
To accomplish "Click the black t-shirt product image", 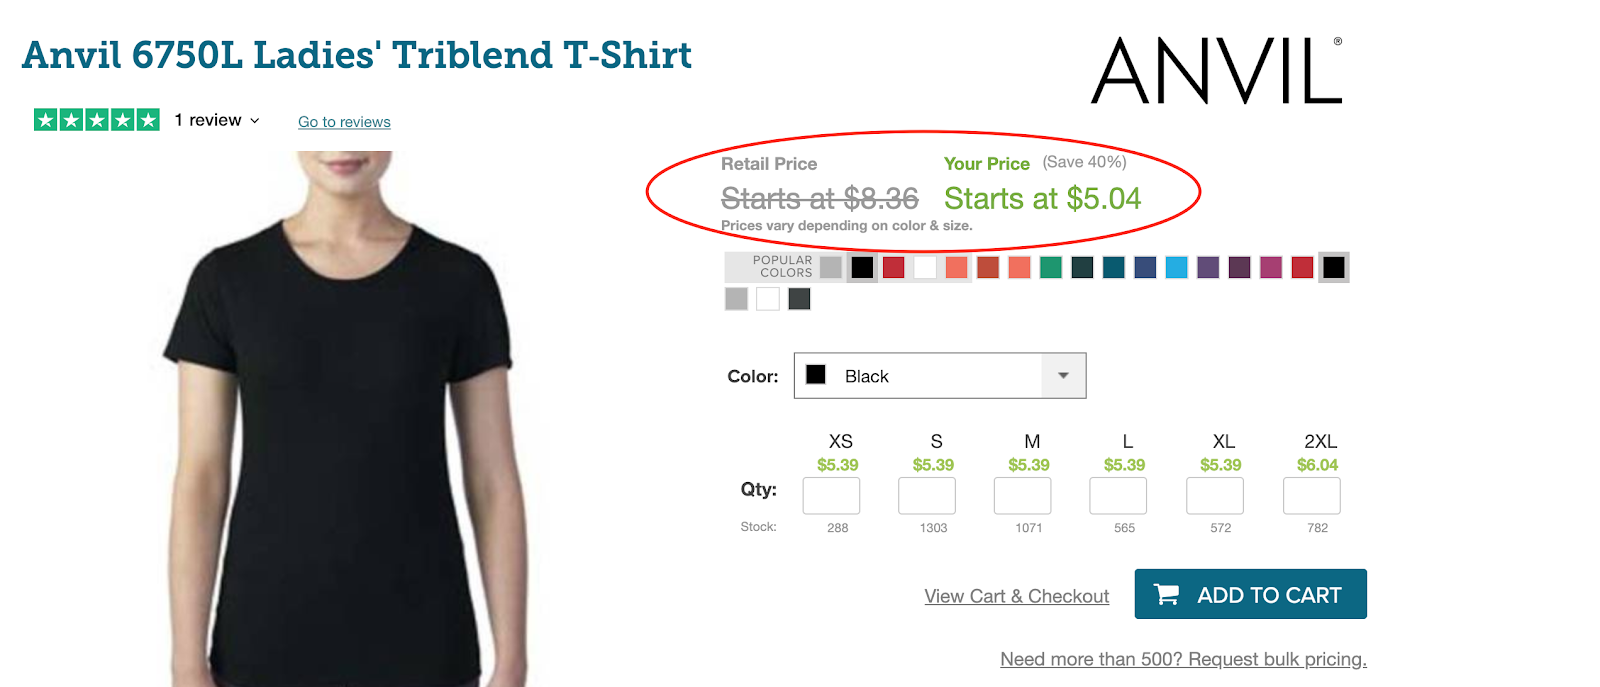I will coord(340,418).
